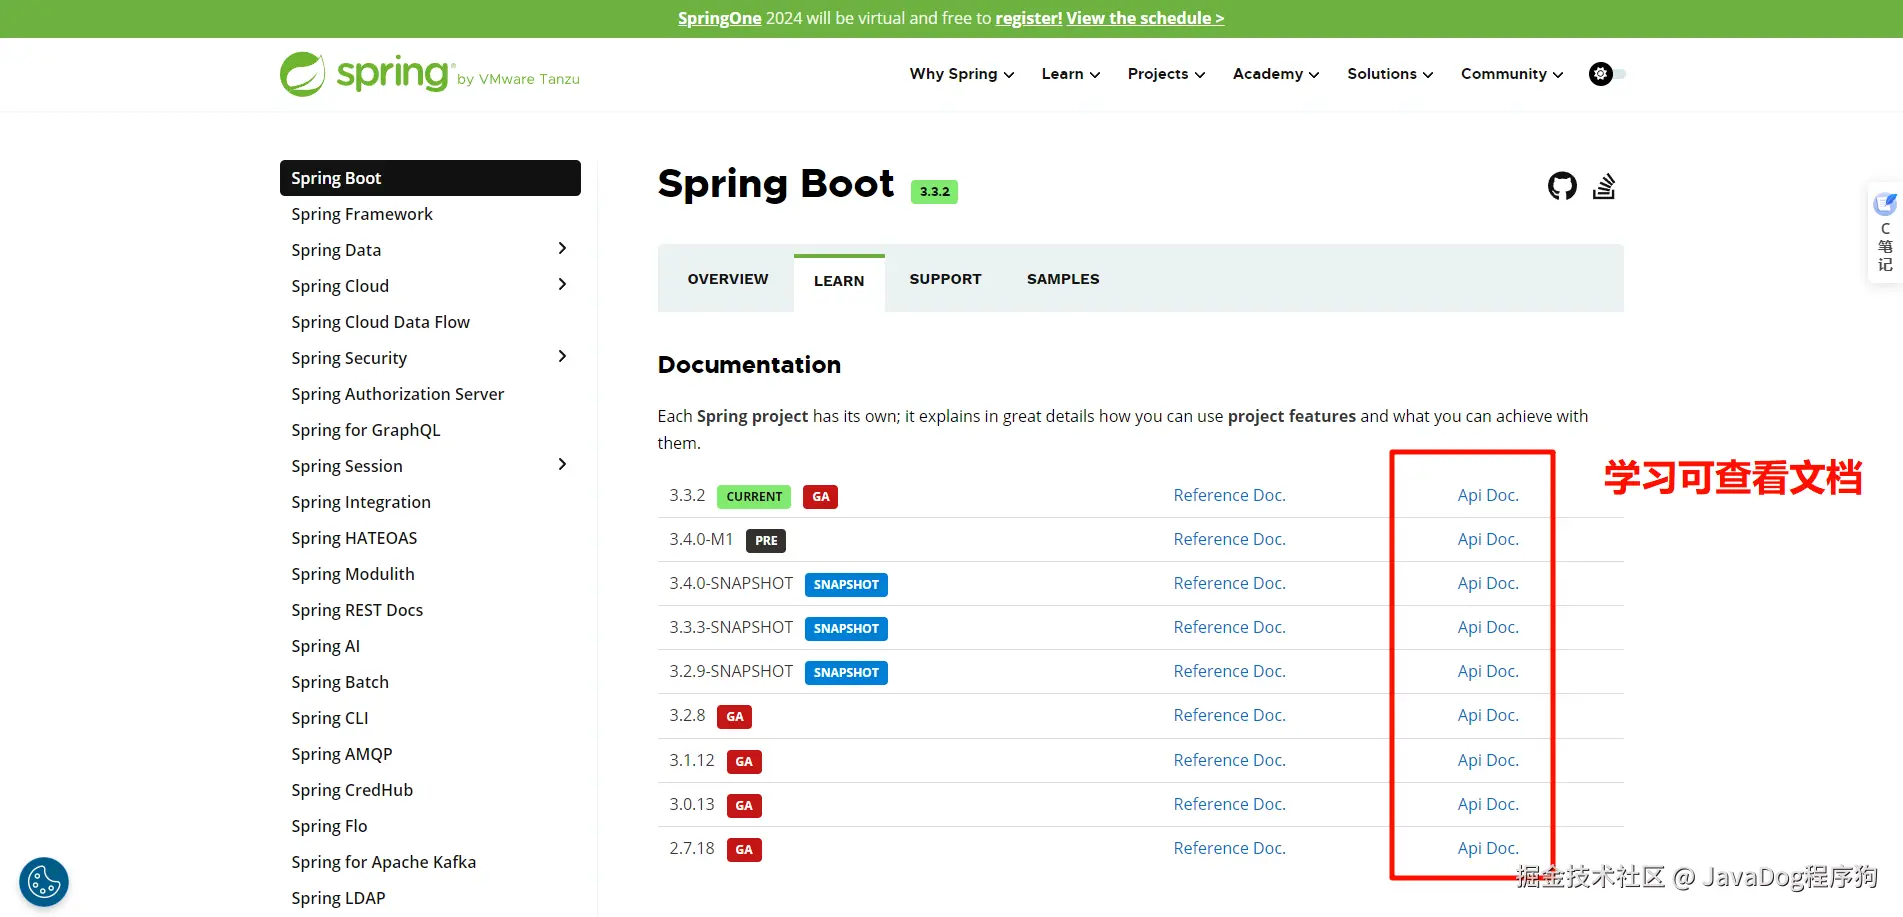Open Api Doc. for version 3.0.13

point(1488,804)
